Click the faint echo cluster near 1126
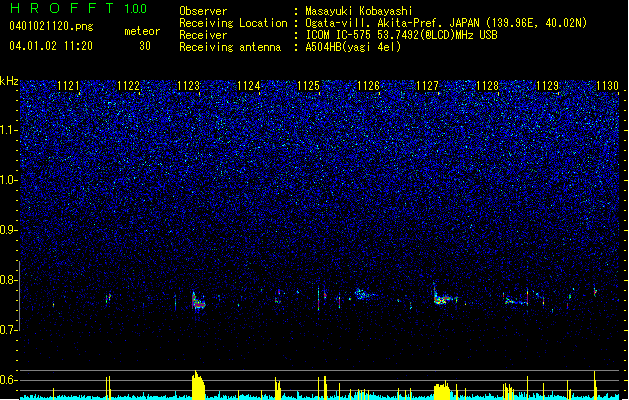Image resolution: width=629 pixels, height=400 pixels. tap(364, 294)
